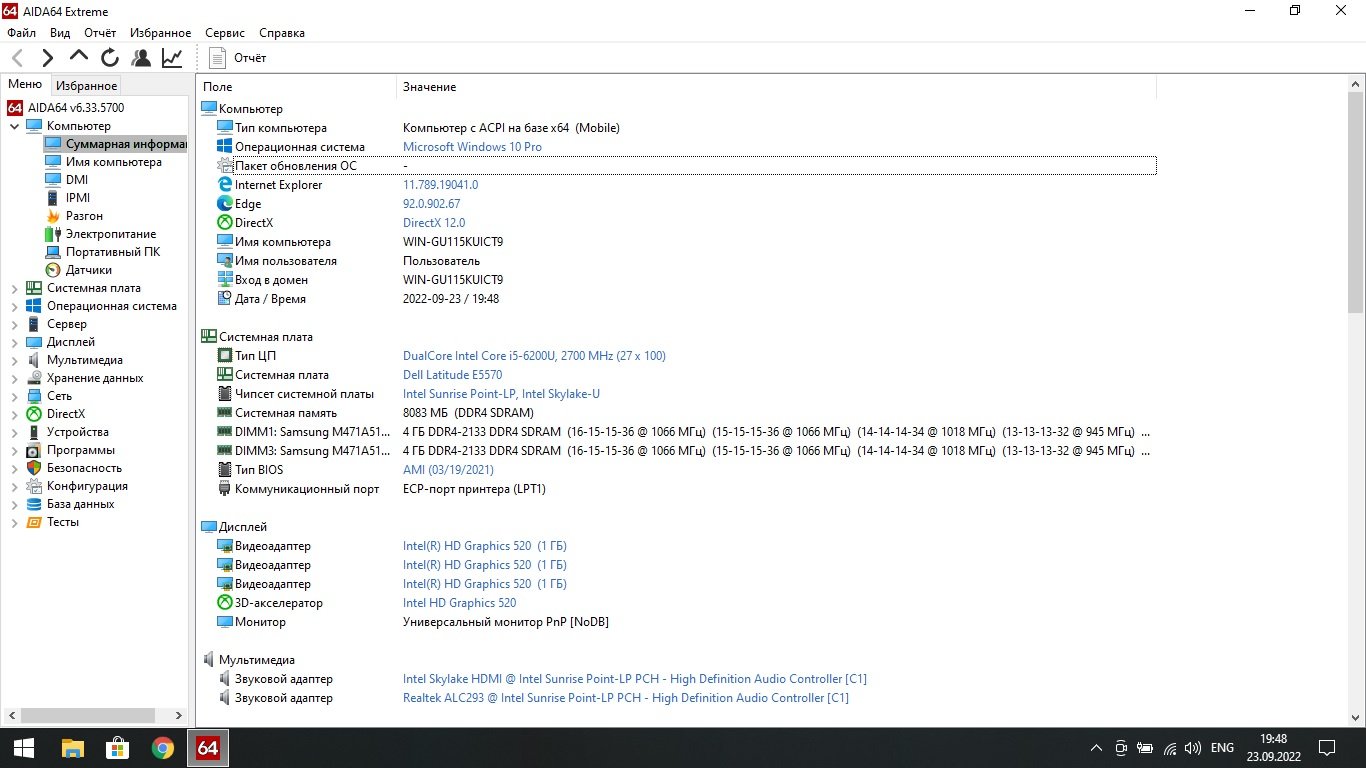
Task: Expand the Сеть tree node
Action: coord(14,396)
